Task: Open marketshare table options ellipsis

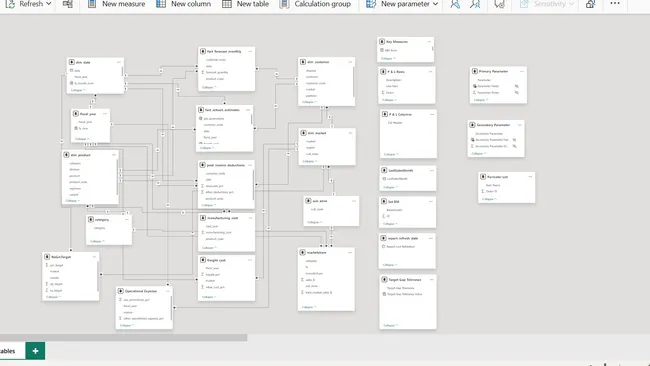Action: tap(350, 252)
